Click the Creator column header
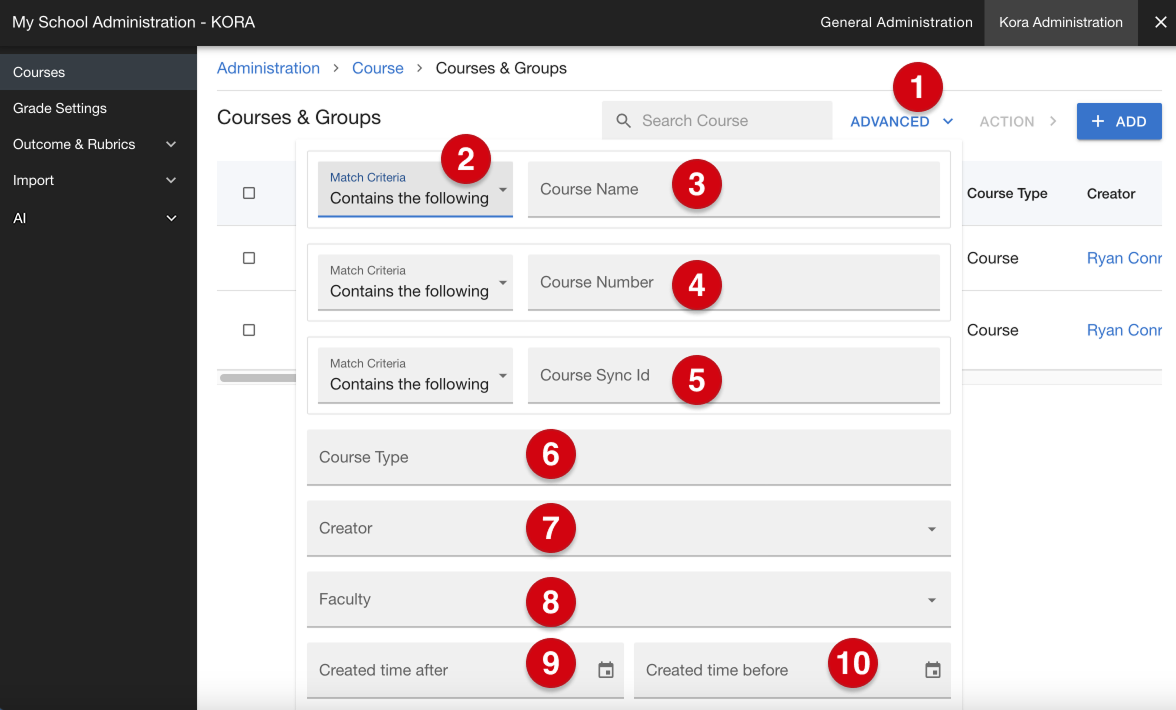The height and width of the screenshot is (710, 1176). [1111, 193]
